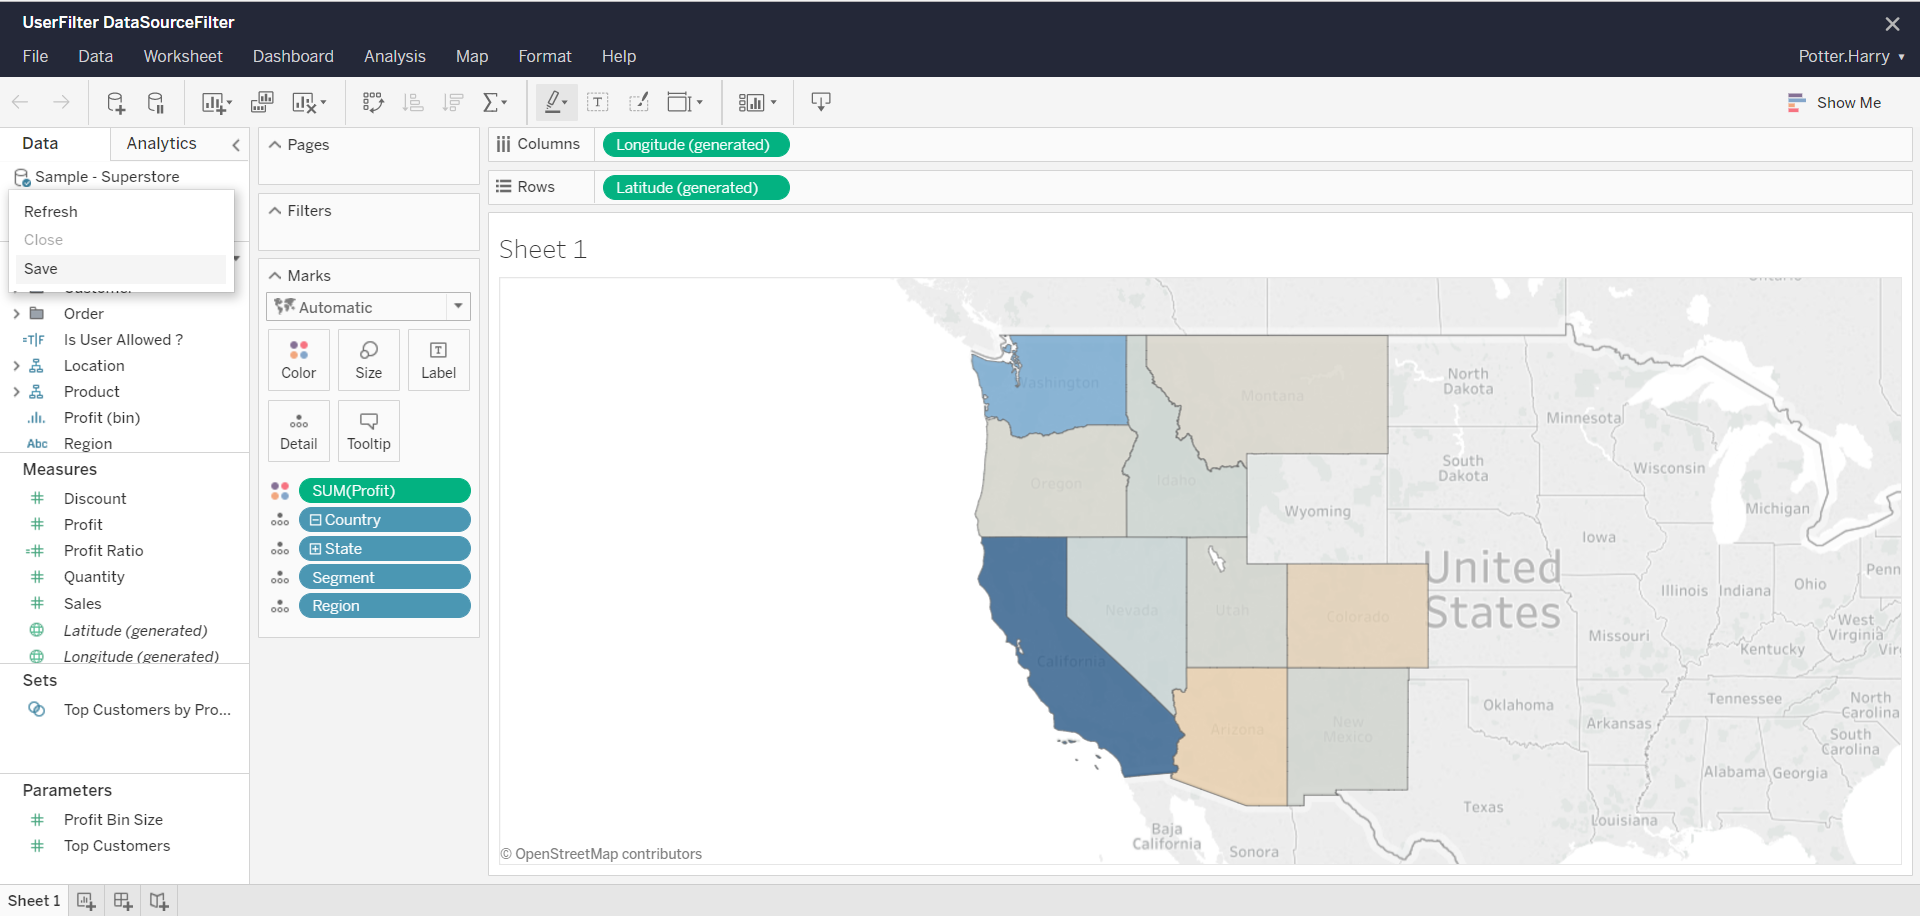Choose Refresh in the context menu

(x=120, y=212)
